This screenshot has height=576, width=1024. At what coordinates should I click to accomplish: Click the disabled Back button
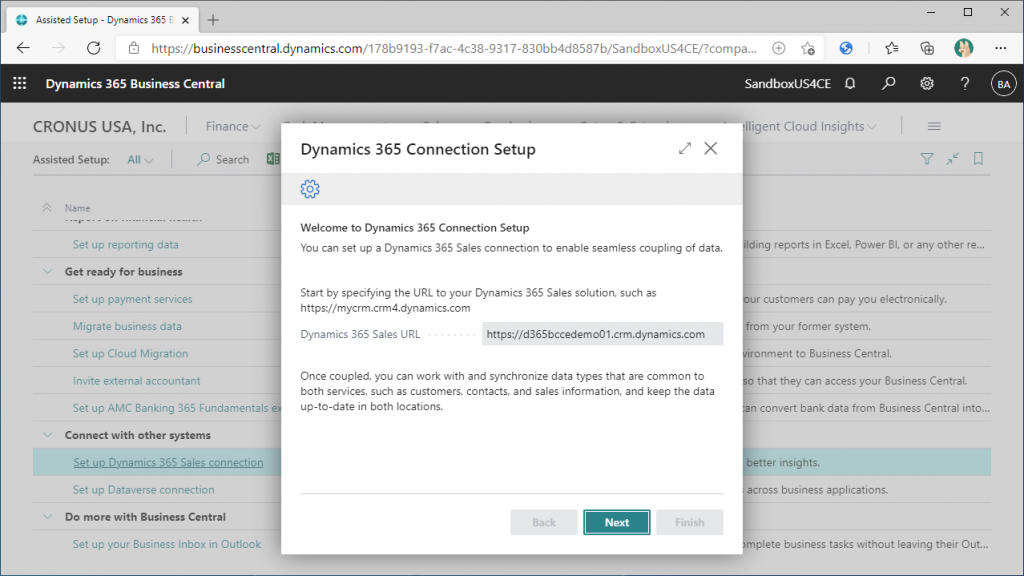pos(543,522)
